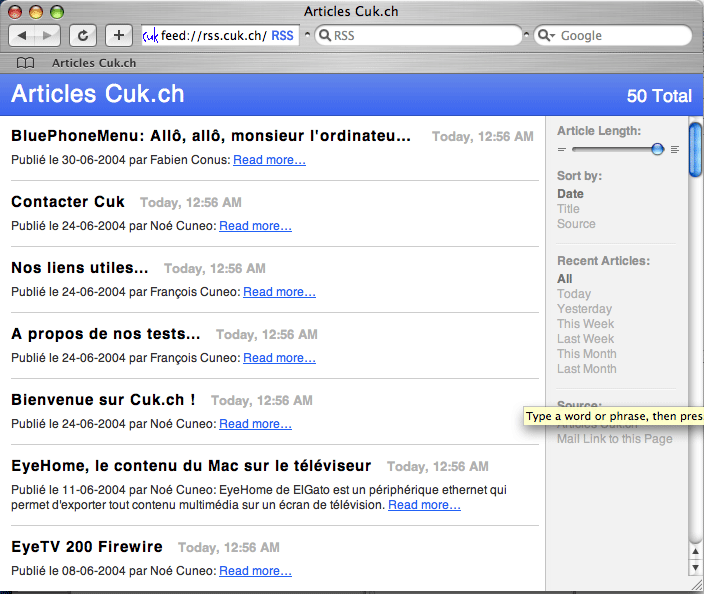This screenshot has height=594, width=704.
Task: Focus the RSS article search field
Action: click(418, 35)
